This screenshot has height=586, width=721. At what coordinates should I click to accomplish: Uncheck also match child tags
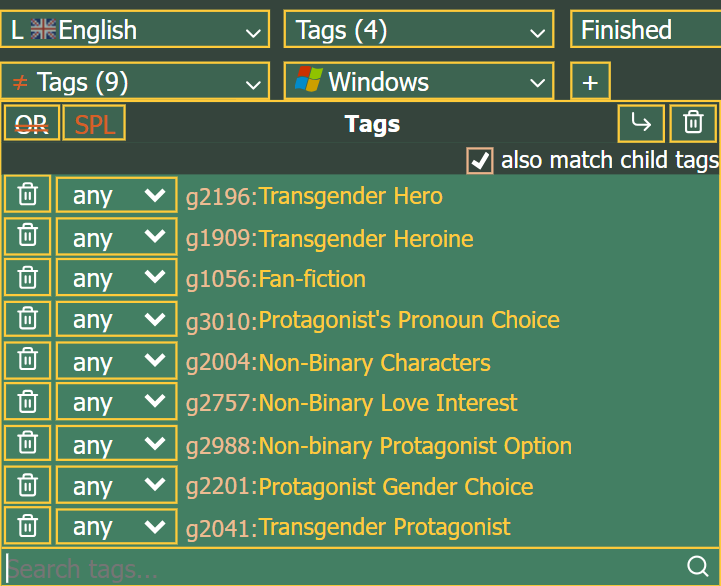481,160
